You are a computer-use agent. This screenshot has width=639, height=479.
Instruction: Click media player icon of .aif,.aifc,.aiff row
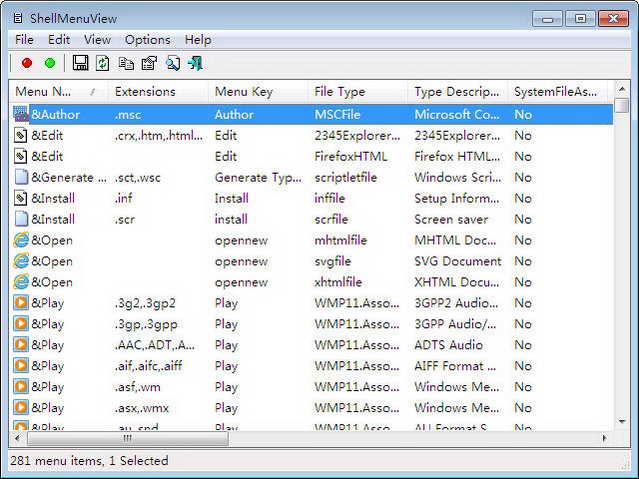tap(21, 366)
